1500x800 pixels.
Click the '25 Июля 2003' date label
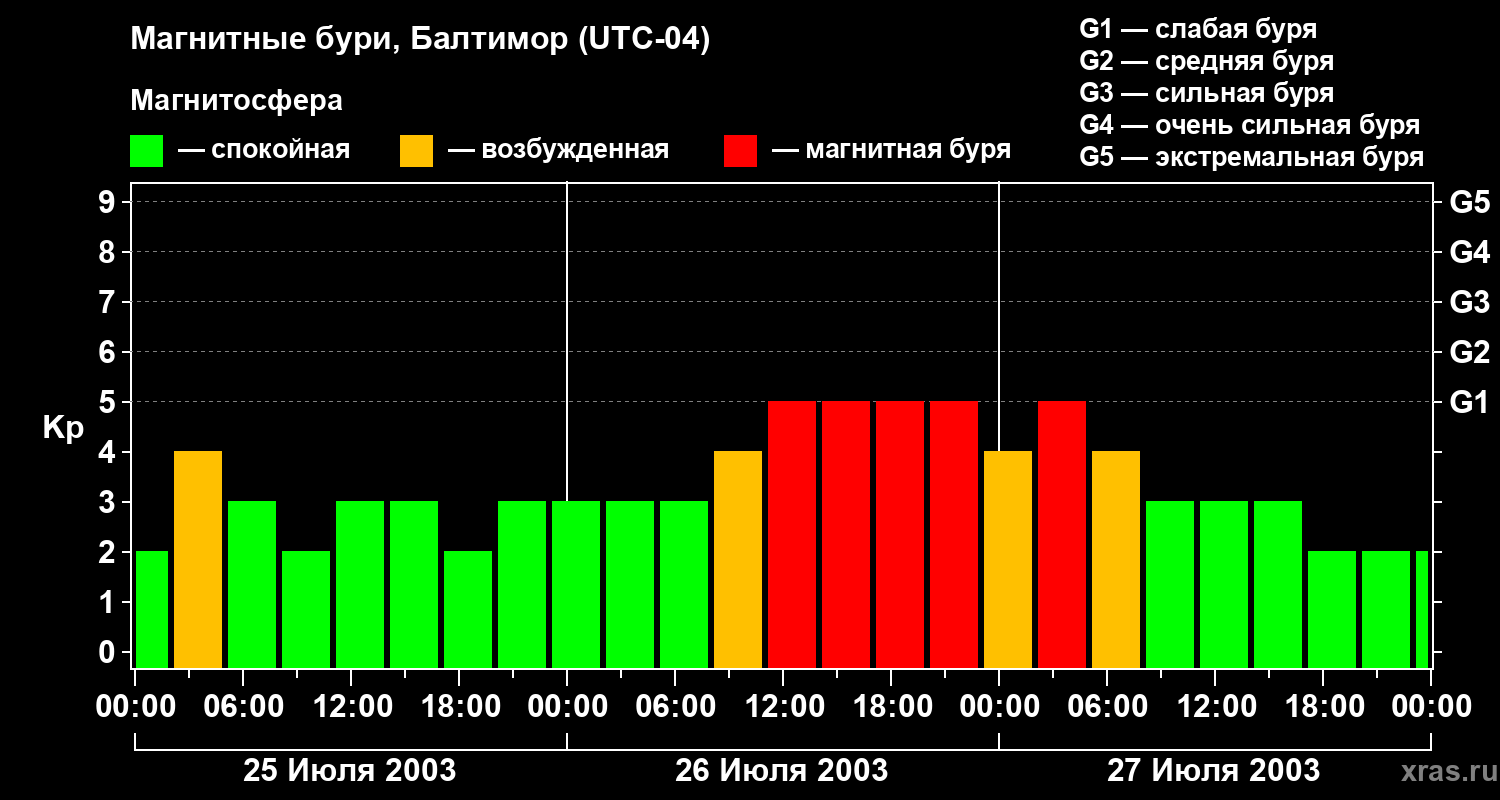(x=350, y=771)
